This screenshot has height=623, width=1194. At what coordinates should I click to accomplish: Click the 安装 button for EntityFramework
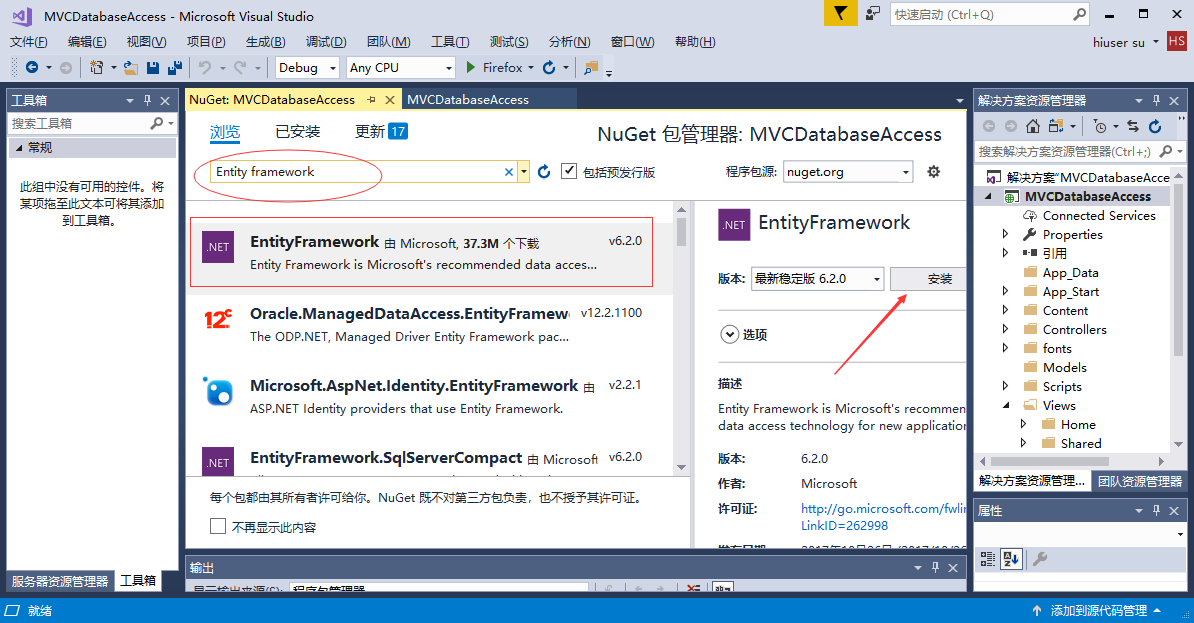click(x=938, y=279)
